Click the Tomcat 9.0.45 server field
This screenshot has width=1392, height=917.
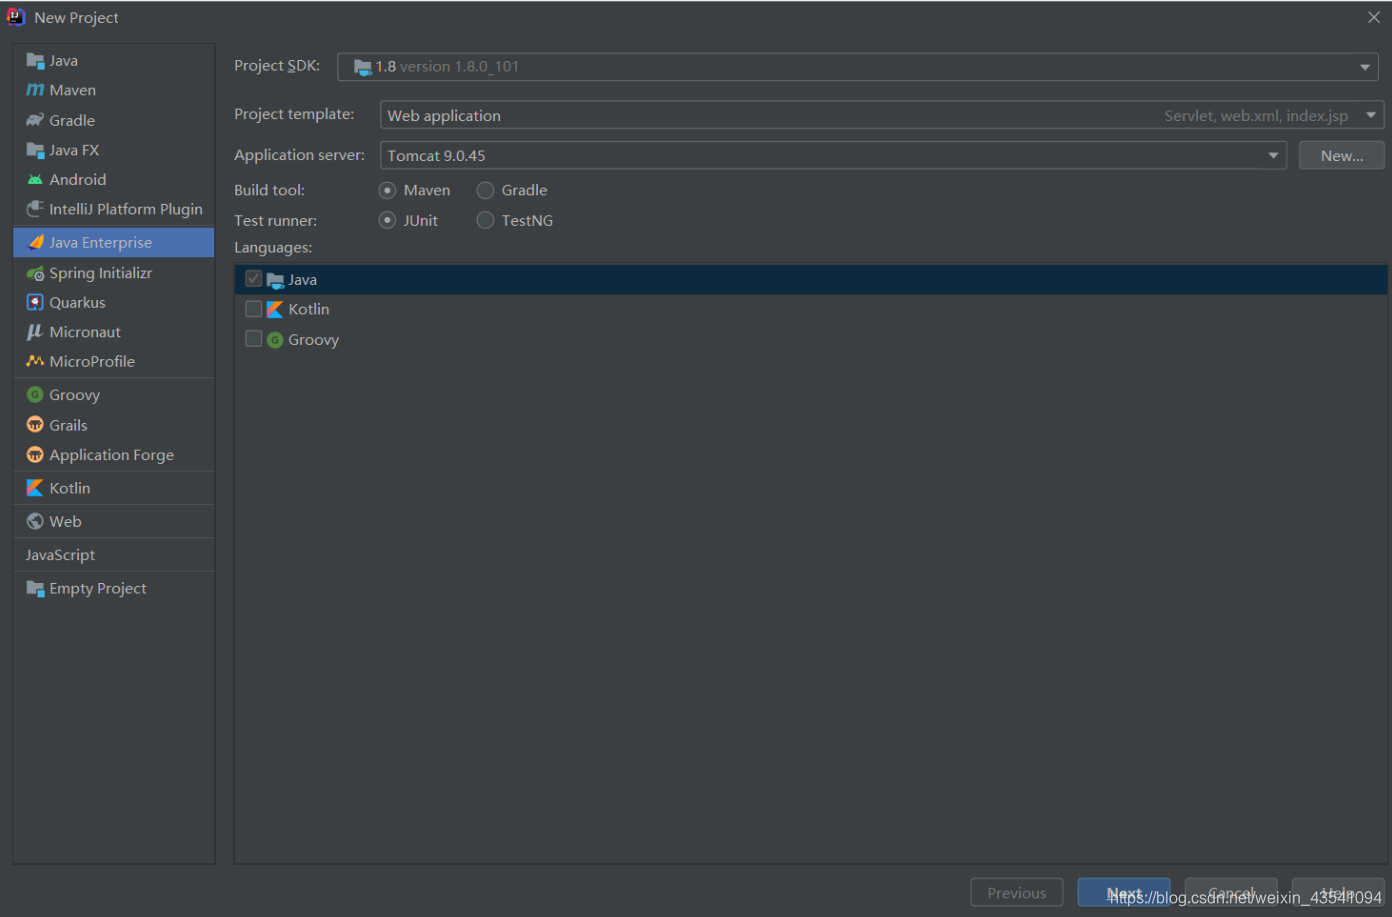coord(833,156)
